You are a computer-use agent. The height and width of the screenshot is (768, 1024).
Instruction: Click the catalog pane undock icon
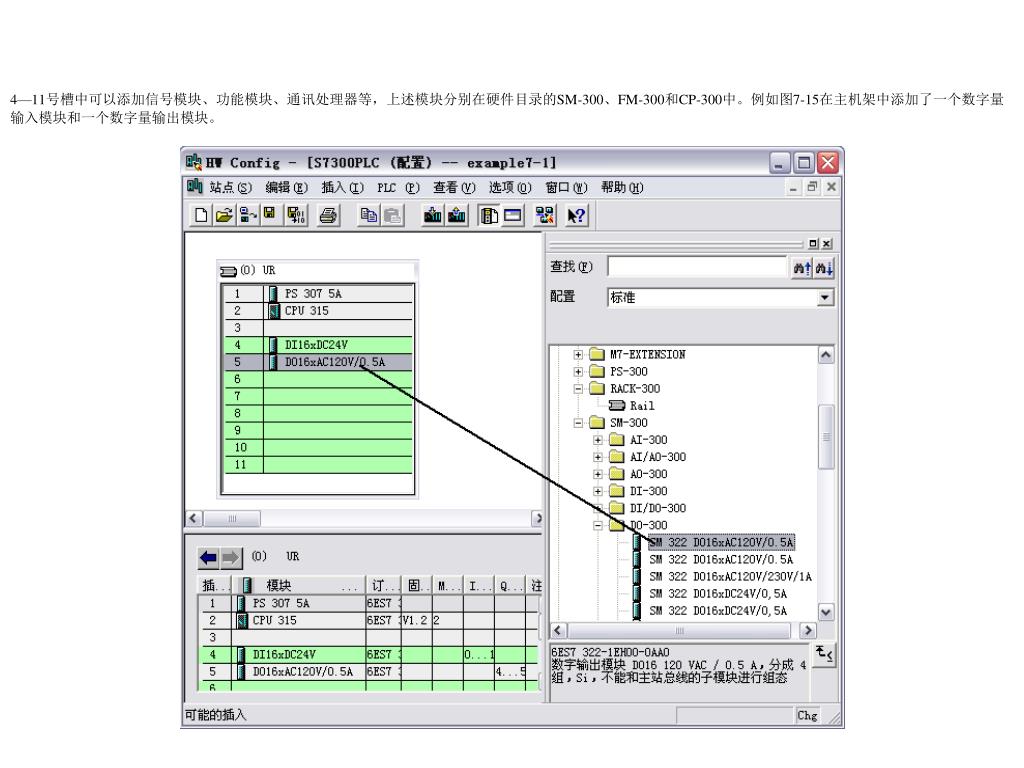coord(813,243)
